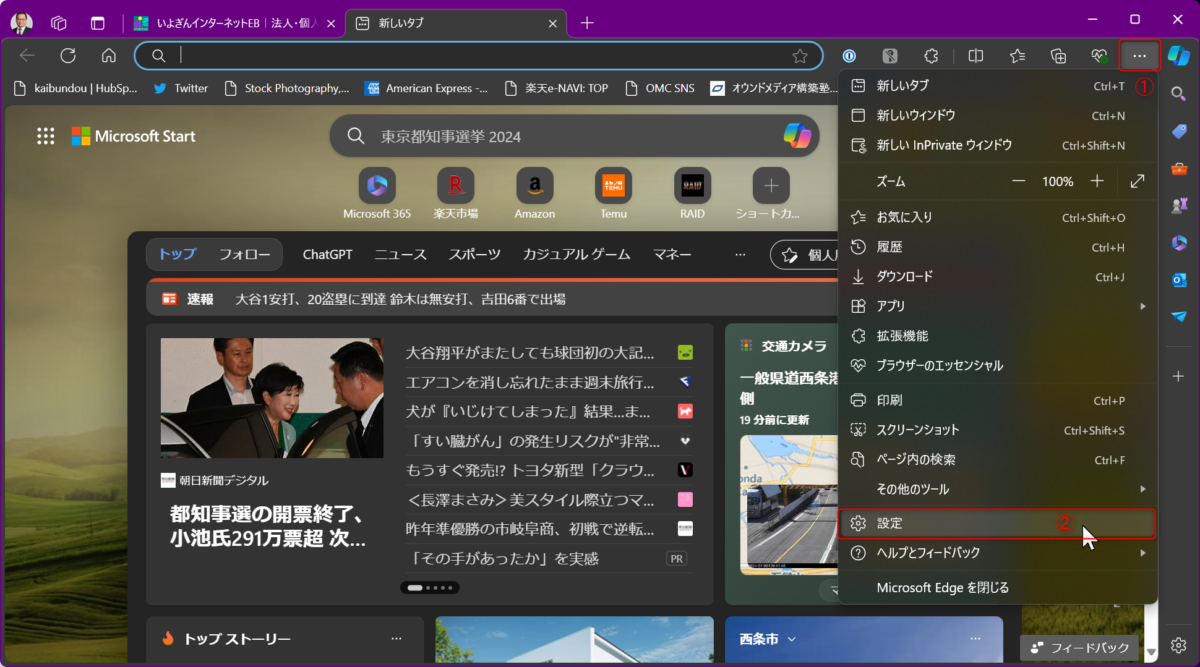This screenshot has width=1200, height=667.
Task: Open the Twitter bookmark
Action: click(x=181, y=88)
